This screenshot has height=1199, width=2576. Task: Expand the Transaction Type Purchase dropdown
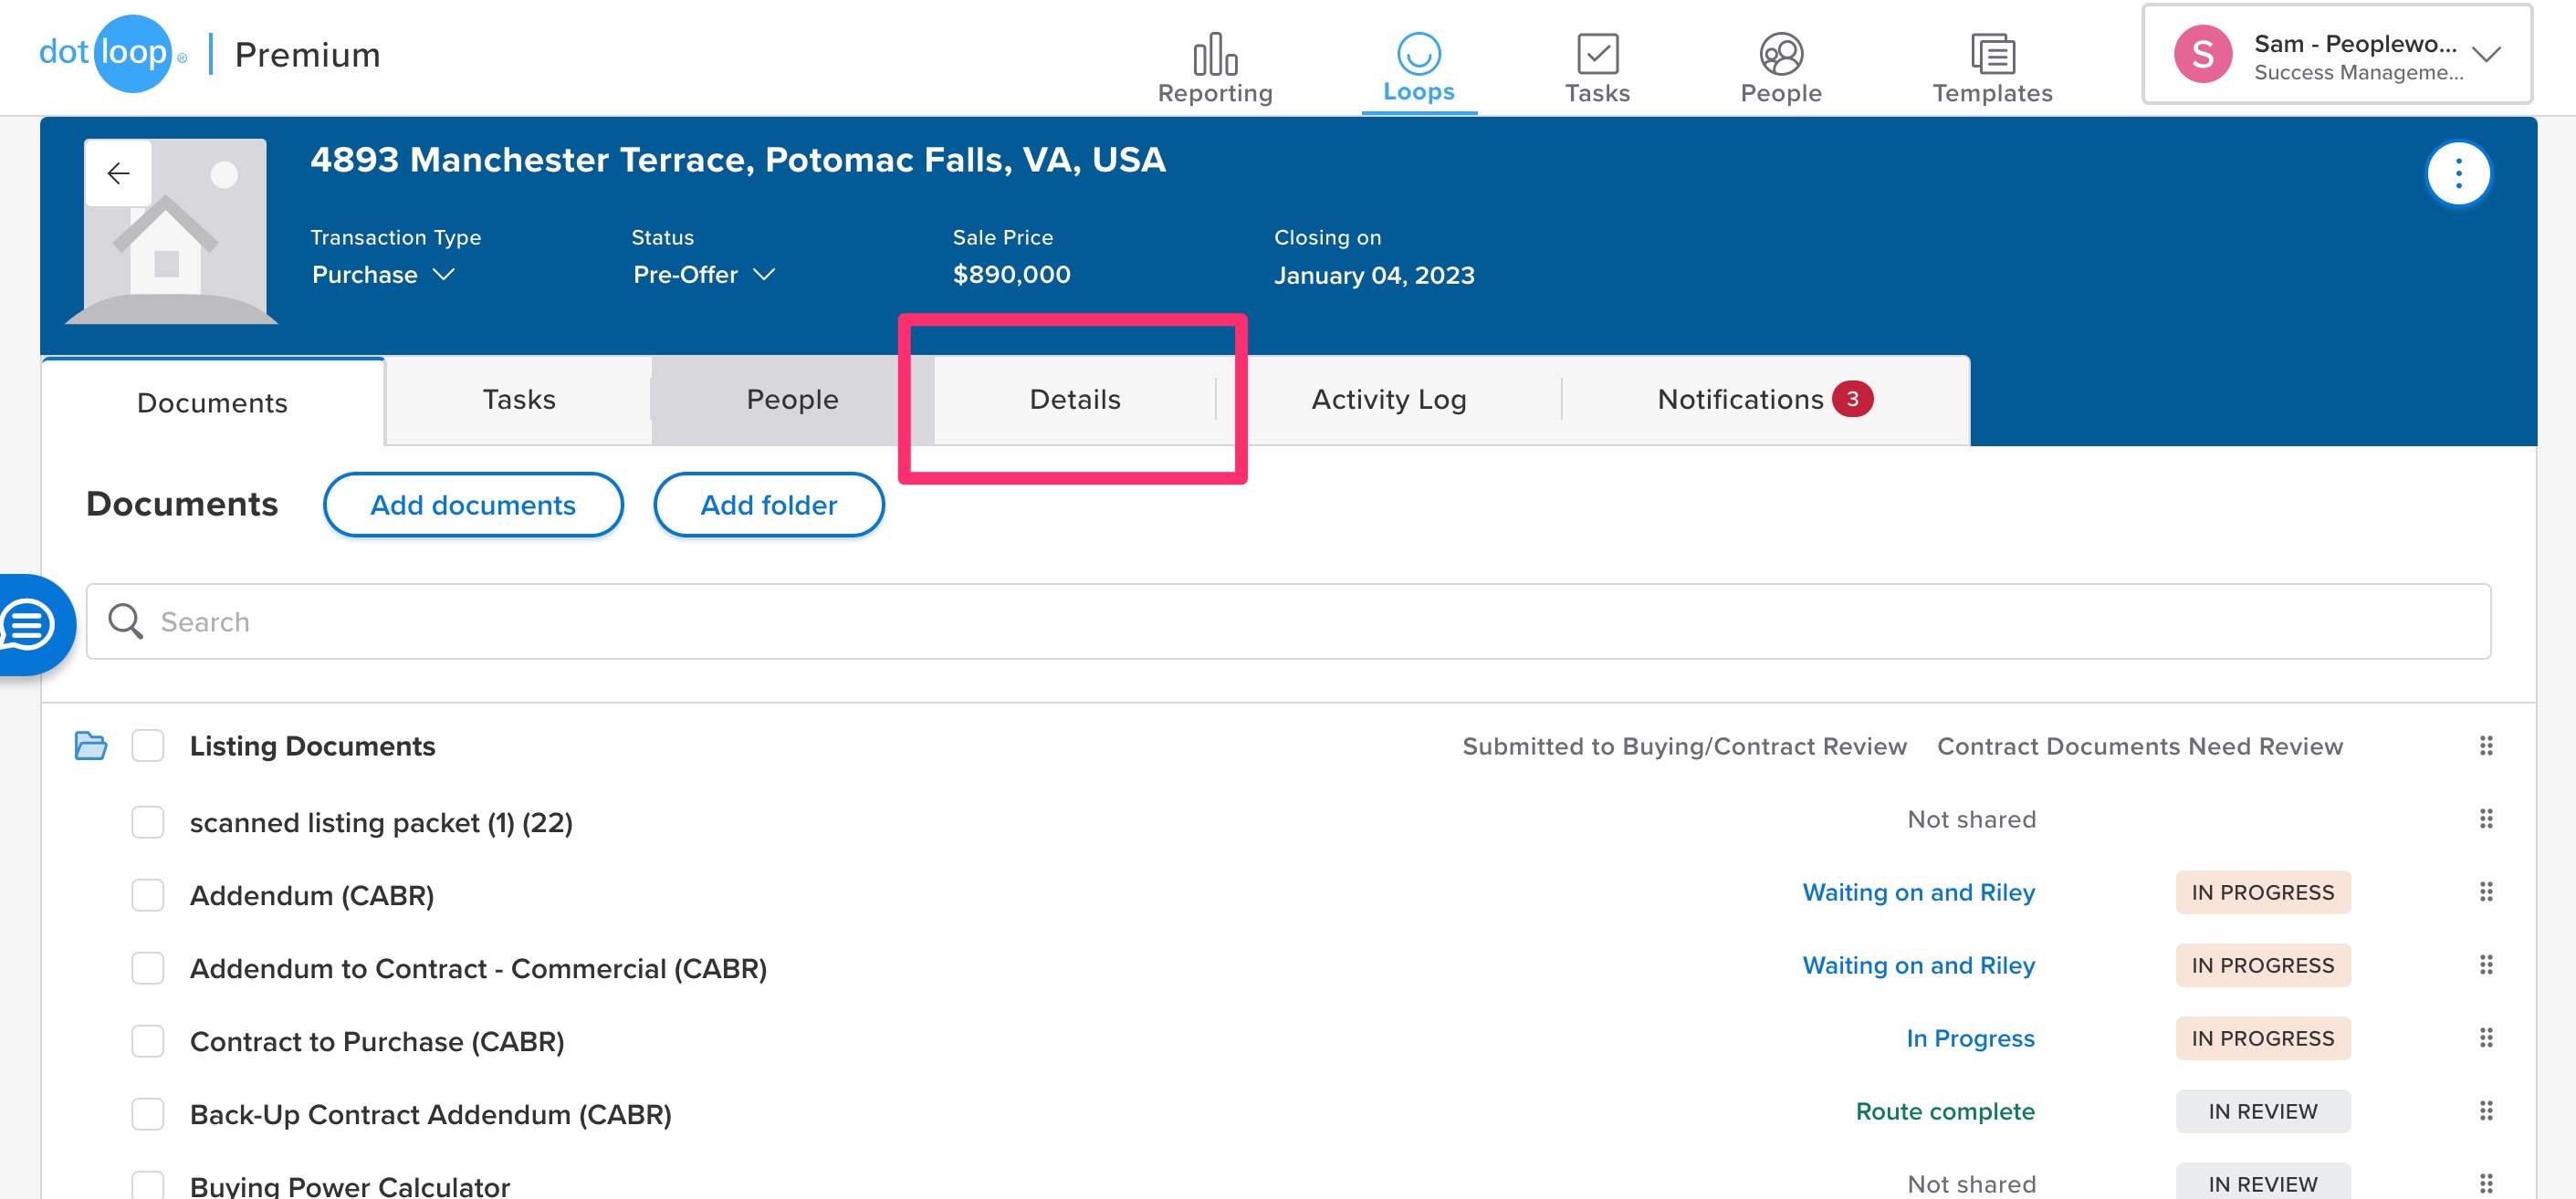click(x=384, y=275)
